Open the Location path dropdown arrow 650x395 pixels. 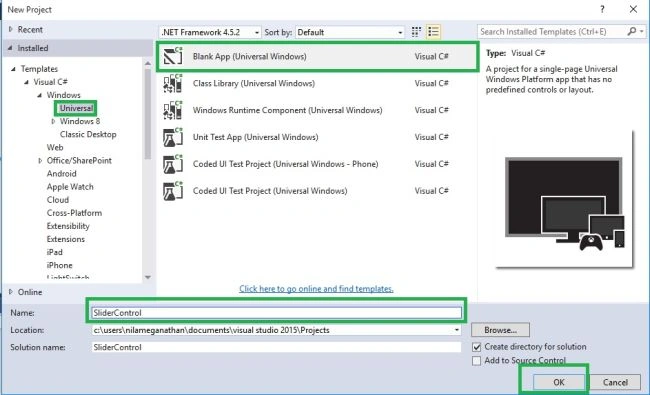pos(457,330)
